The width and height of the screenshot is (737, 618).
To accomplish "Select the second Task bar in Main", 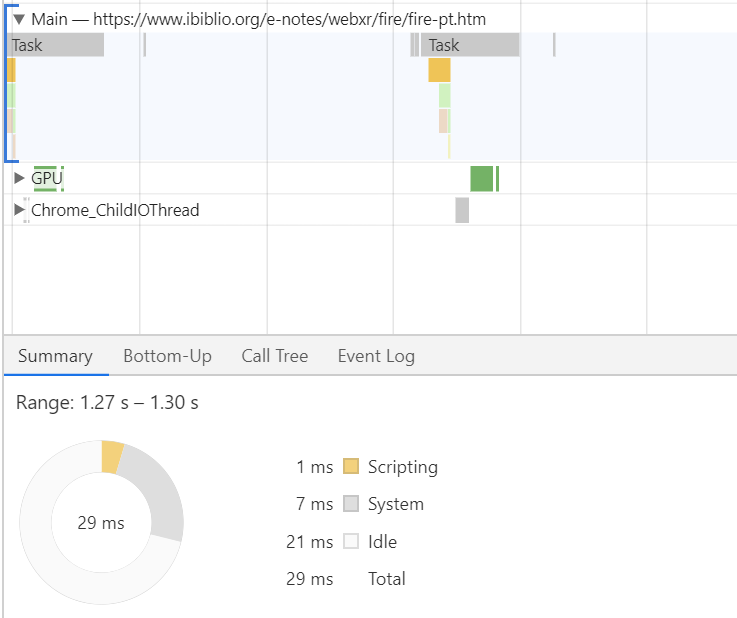I will click(x=470, y=45).
